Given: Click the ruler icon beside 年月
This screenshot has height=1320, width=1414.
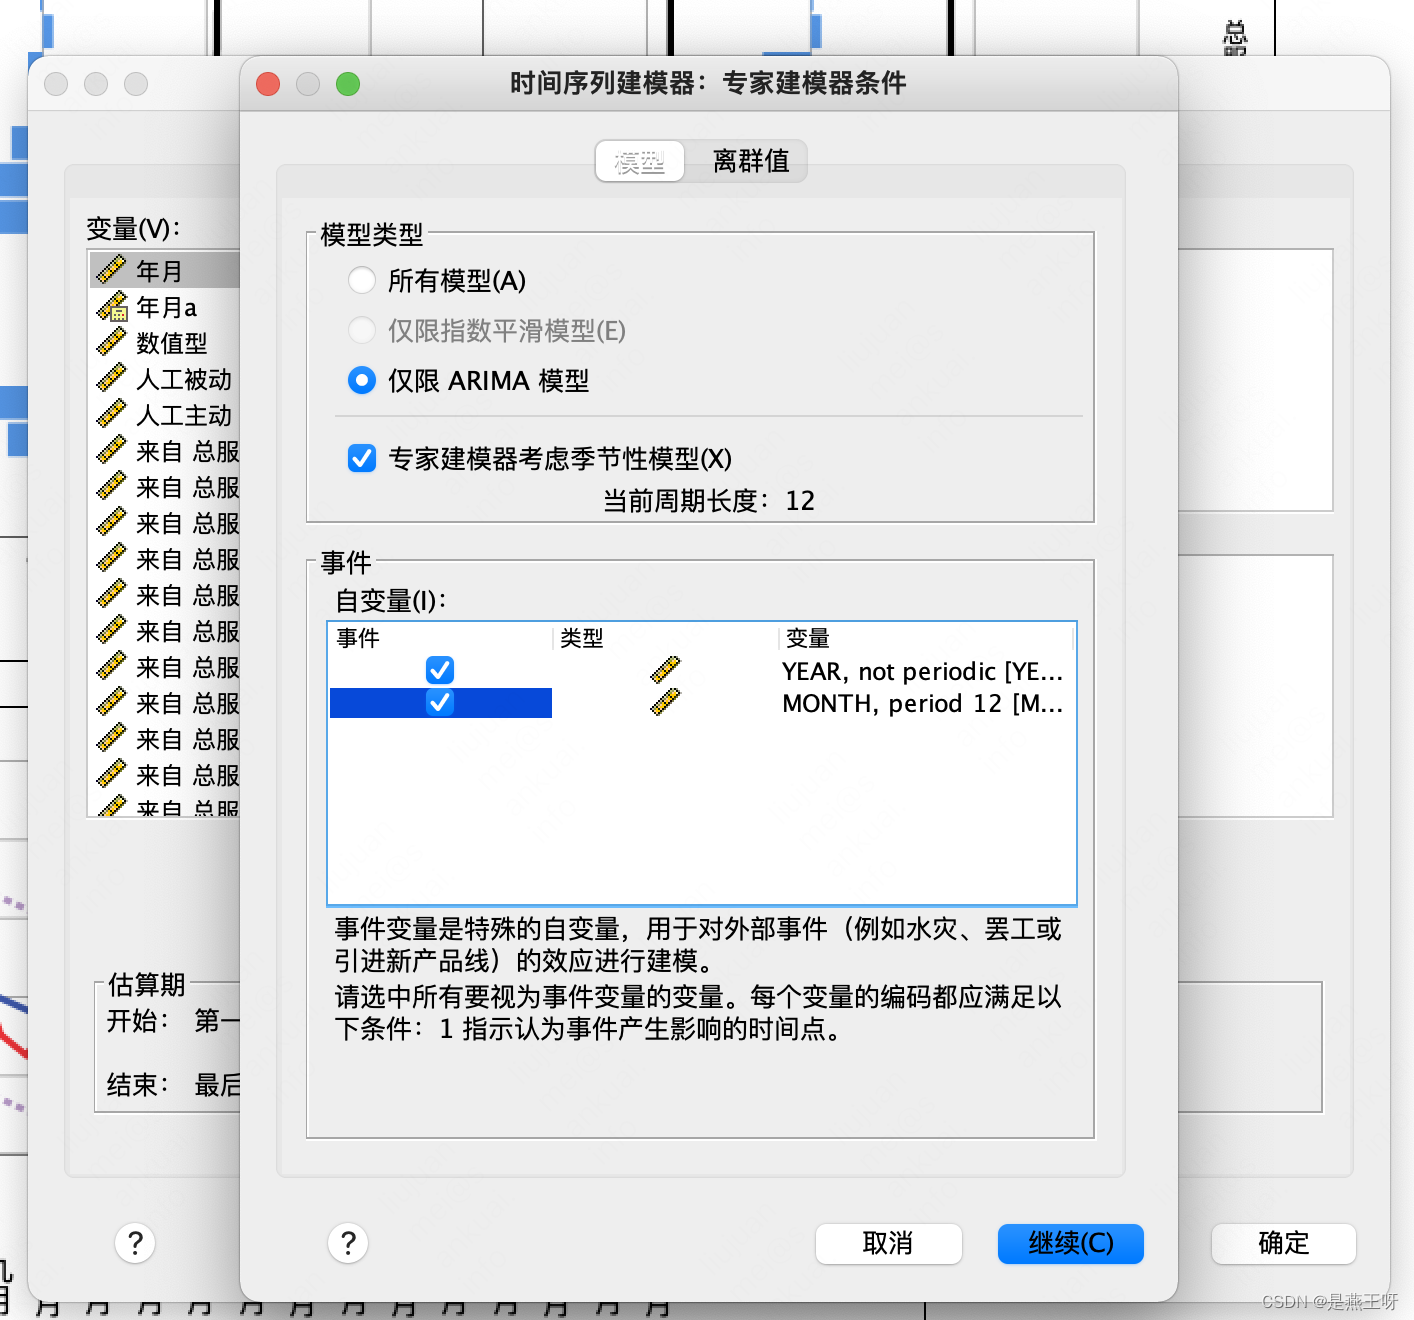Looking at the screenshot, I should 111,269.
